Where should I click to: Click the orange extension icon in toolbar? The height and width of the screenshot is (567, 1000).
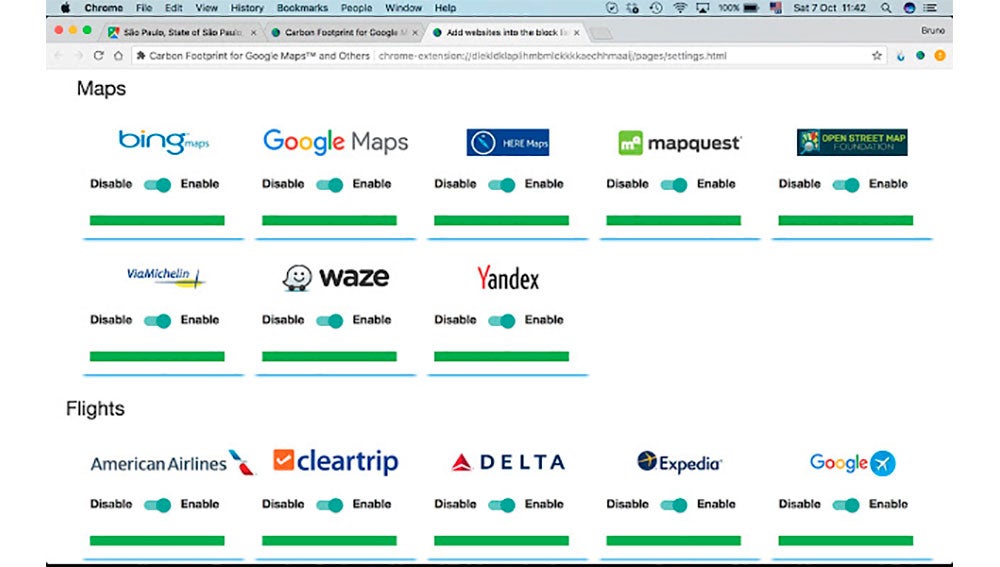pos(939,55)
